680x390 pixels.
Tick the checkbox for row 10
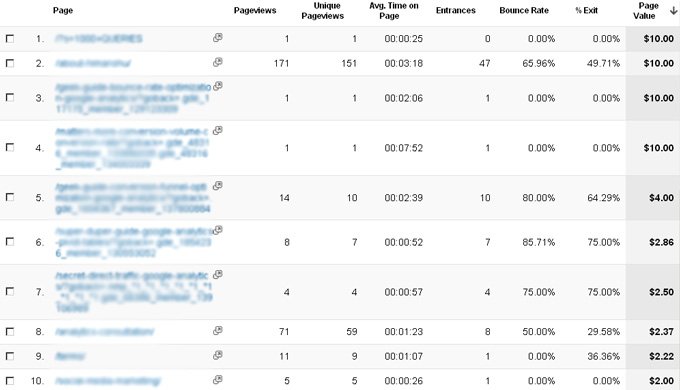(10, 381)
